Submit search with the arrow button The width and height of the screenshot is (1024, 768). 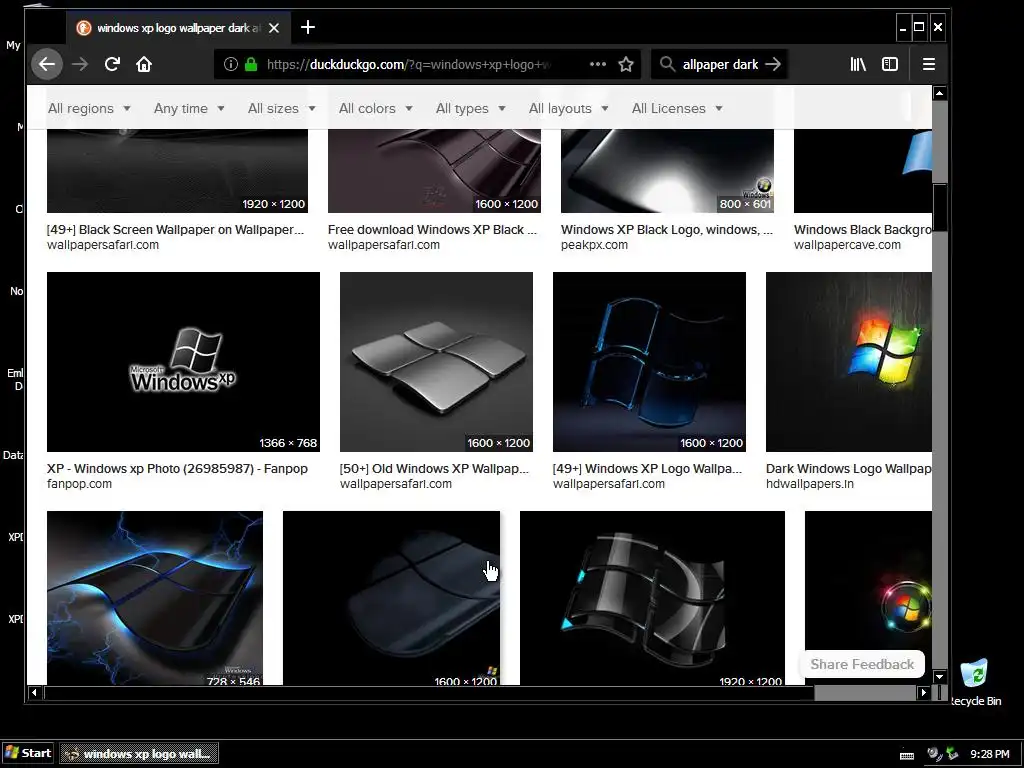(773, 64)
